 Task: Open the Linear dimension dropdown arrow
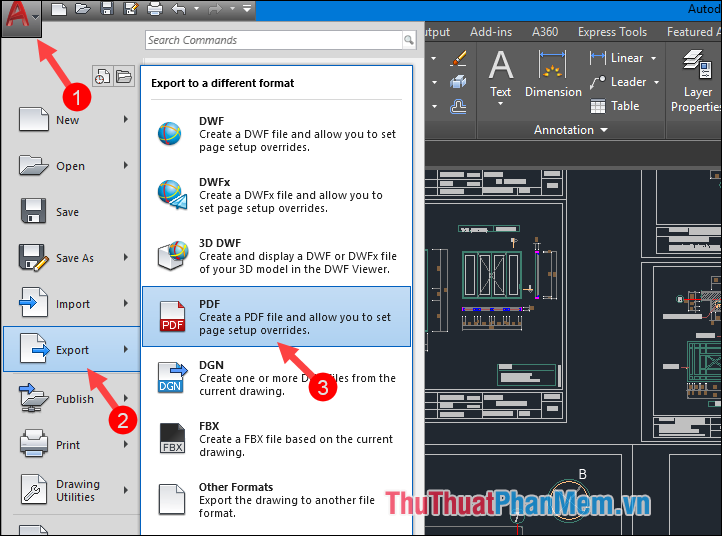click(653, 58)
